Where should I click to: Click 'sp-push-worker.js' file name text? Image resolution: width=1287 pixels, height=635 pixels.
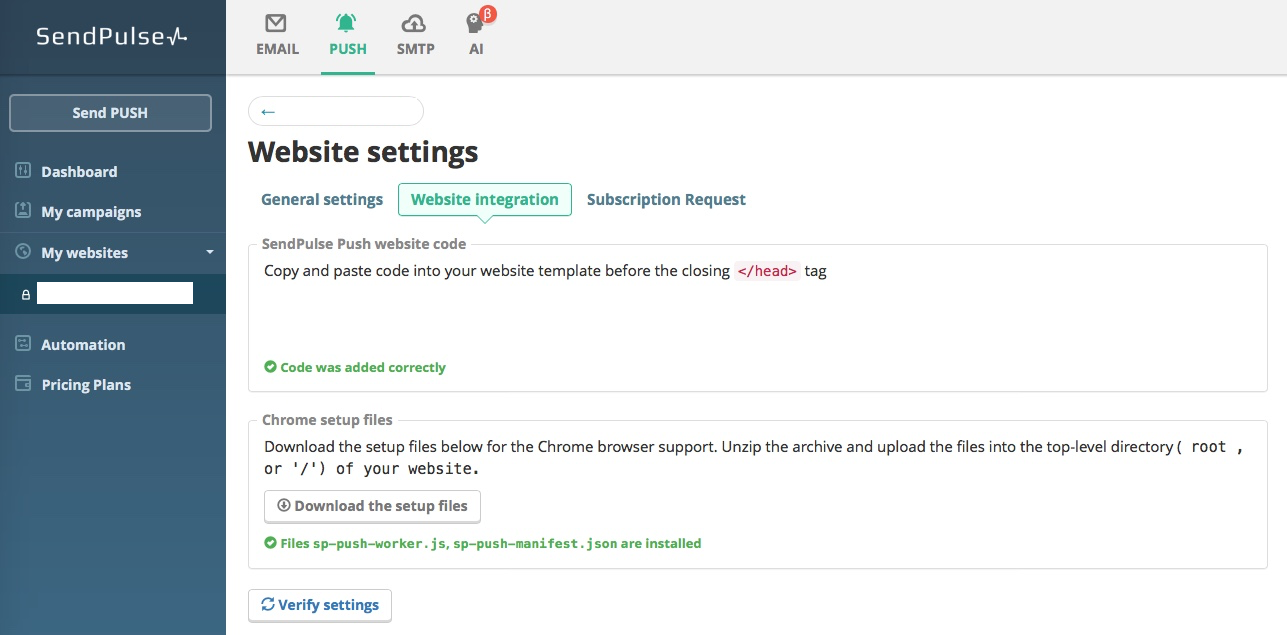coord(381,544)
